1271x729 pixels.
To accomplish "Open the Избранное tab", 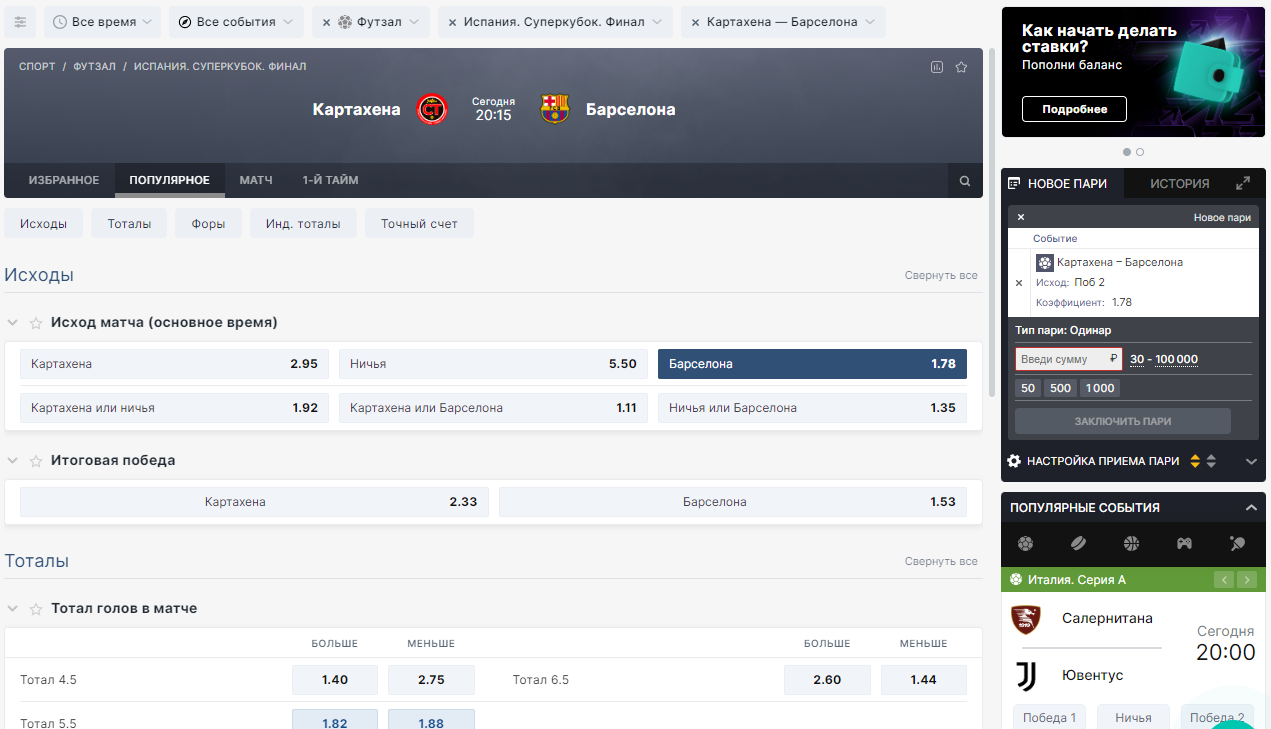I will click(64, 181).
